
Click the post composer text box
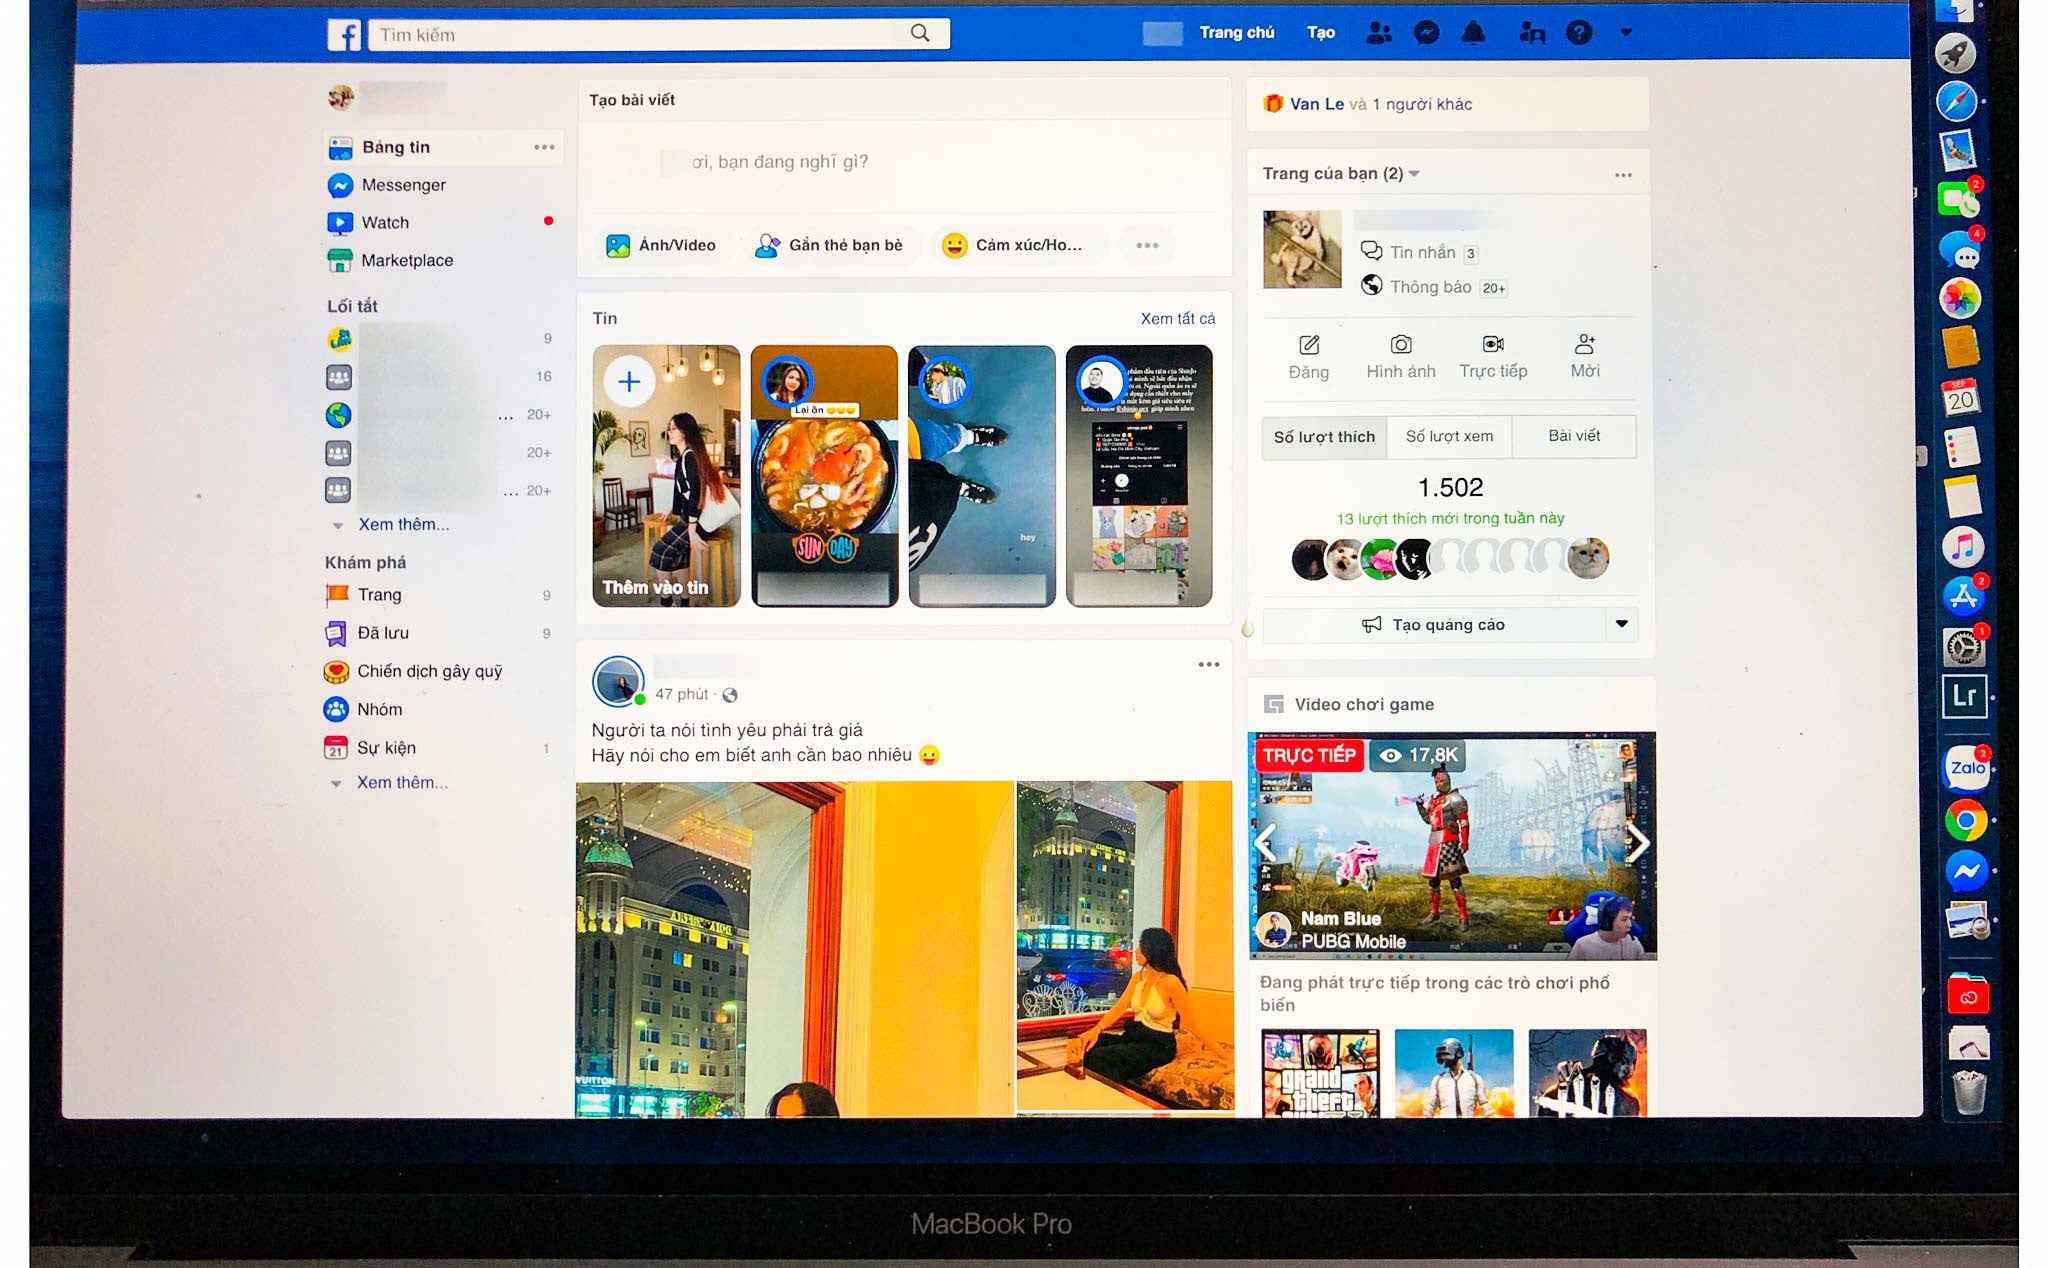(904, 162)
